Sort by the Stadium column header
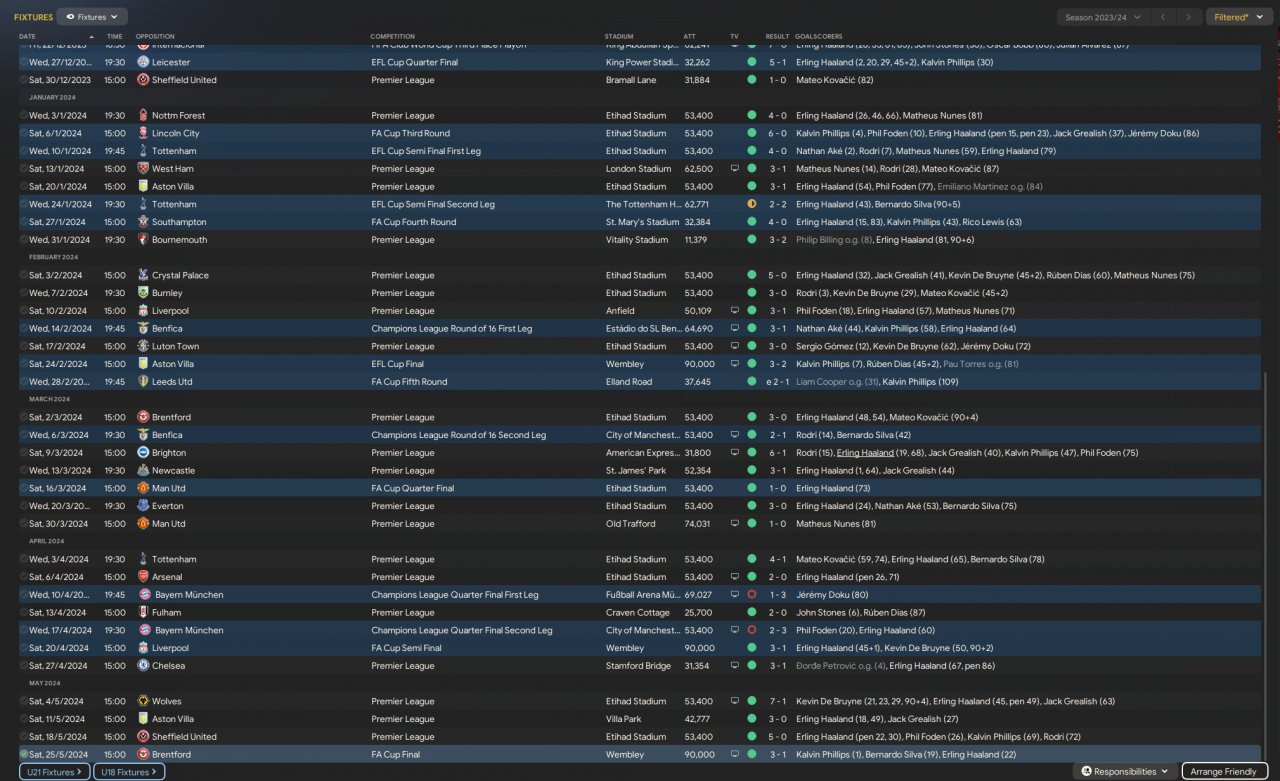The height and width of the screenshot is (781, 1280). coord(619,37)
